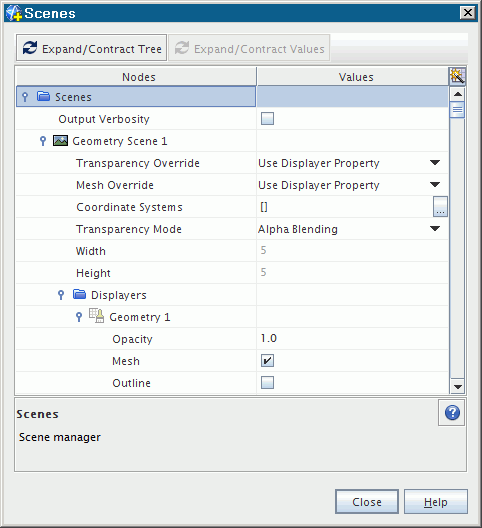
Task: Open the blue question mark help icon
Action: click(x=452, y=412)
